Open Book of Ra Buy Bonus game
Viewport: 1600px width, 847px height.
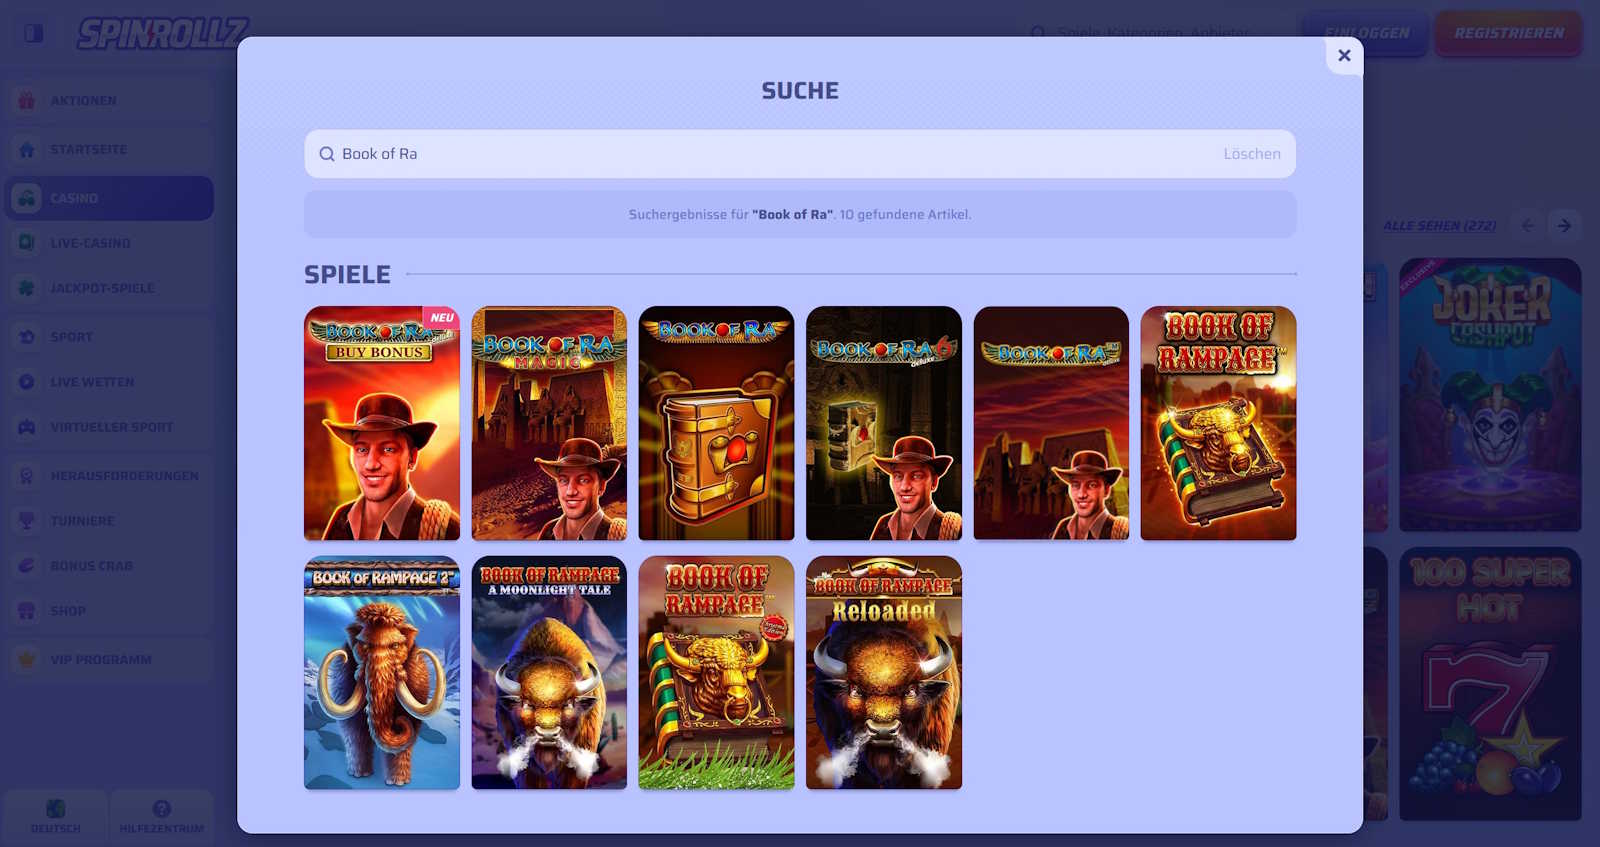click(382, 423)
